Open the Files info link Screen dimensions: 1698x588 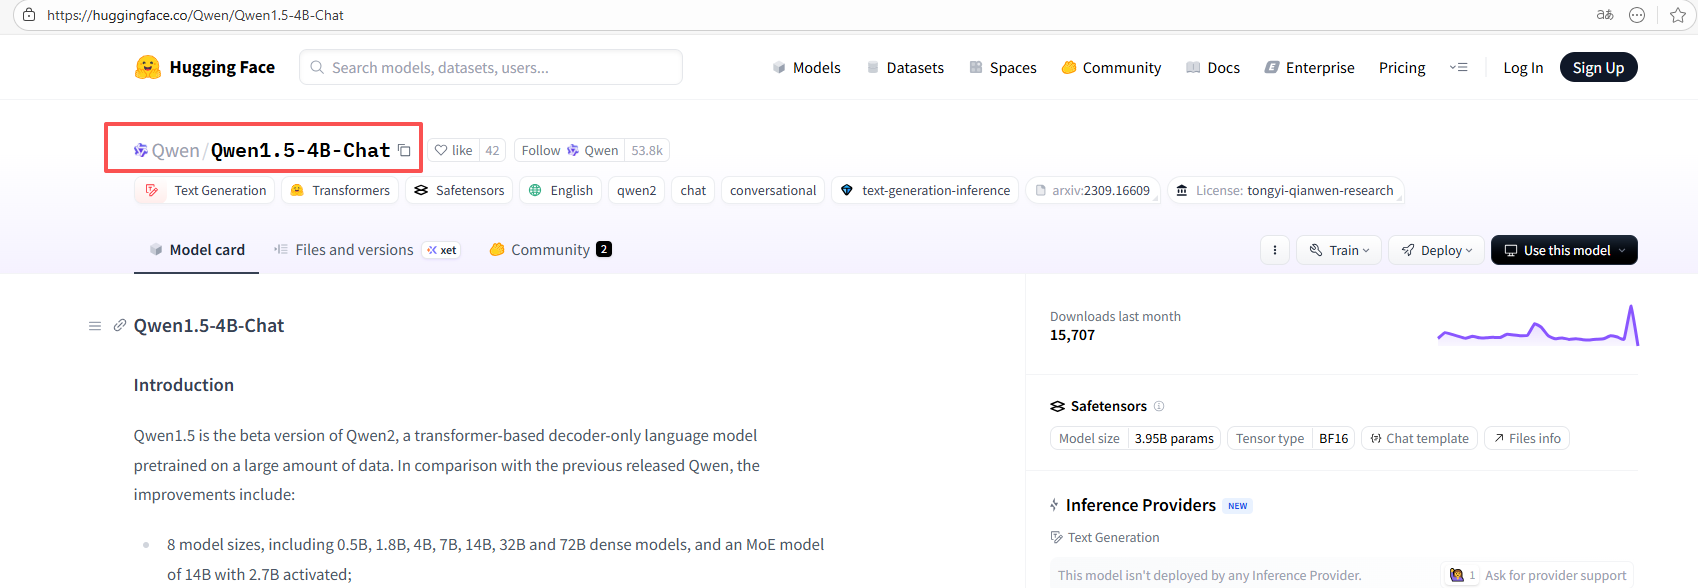point(1526,438)
